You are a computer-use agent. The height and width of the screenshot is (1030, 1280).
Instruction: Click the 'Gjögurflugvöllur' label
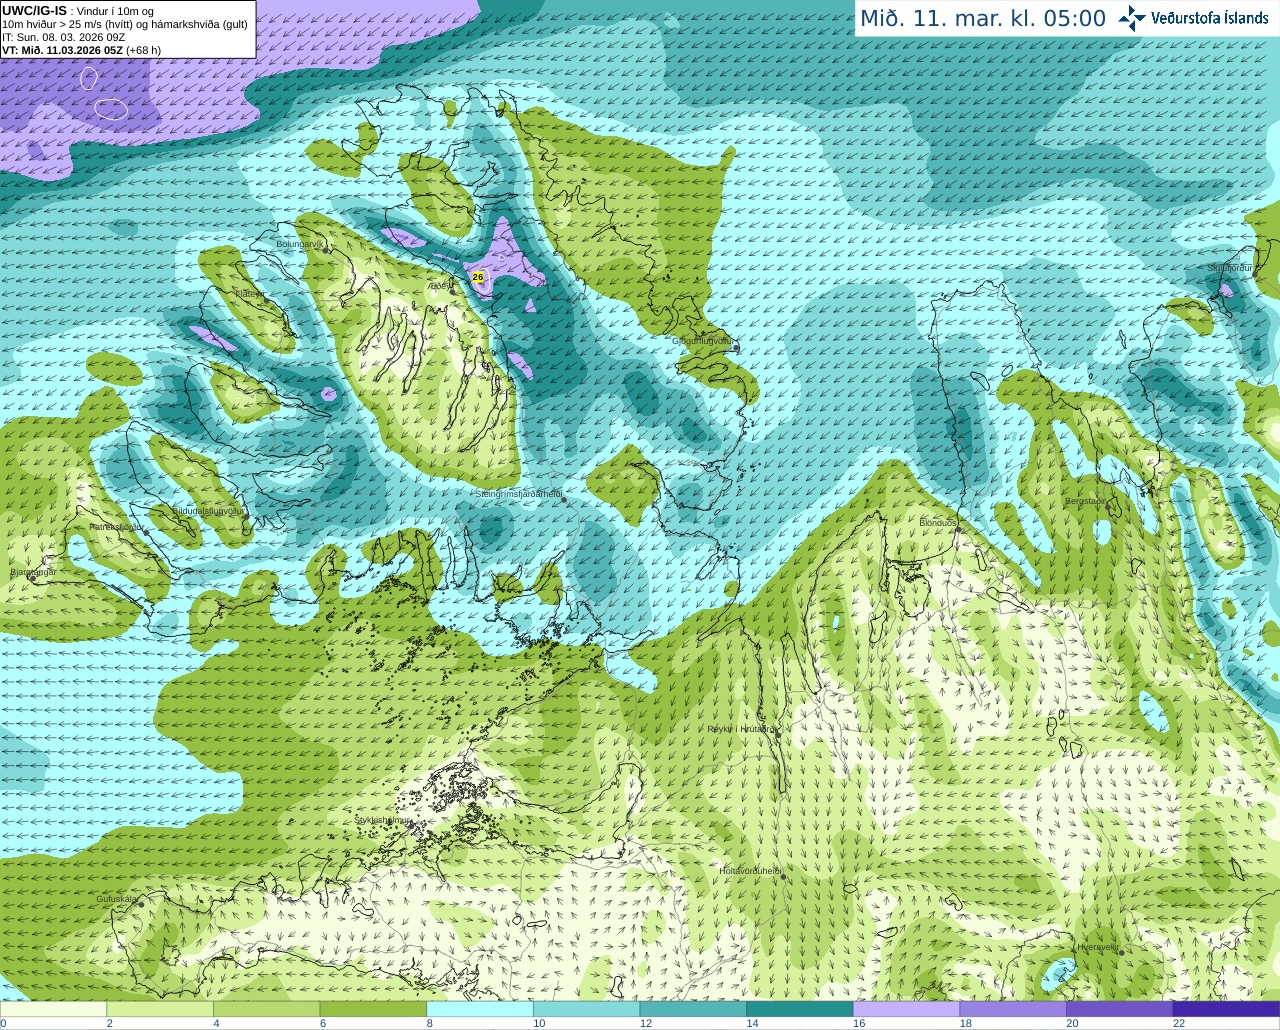point(702,341)
